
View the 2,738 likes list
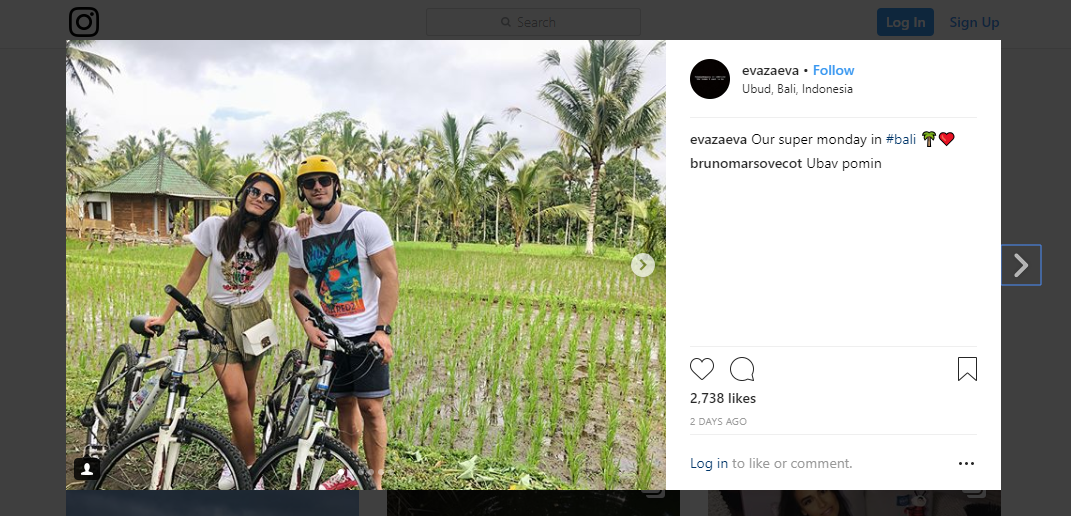[723, 398]
